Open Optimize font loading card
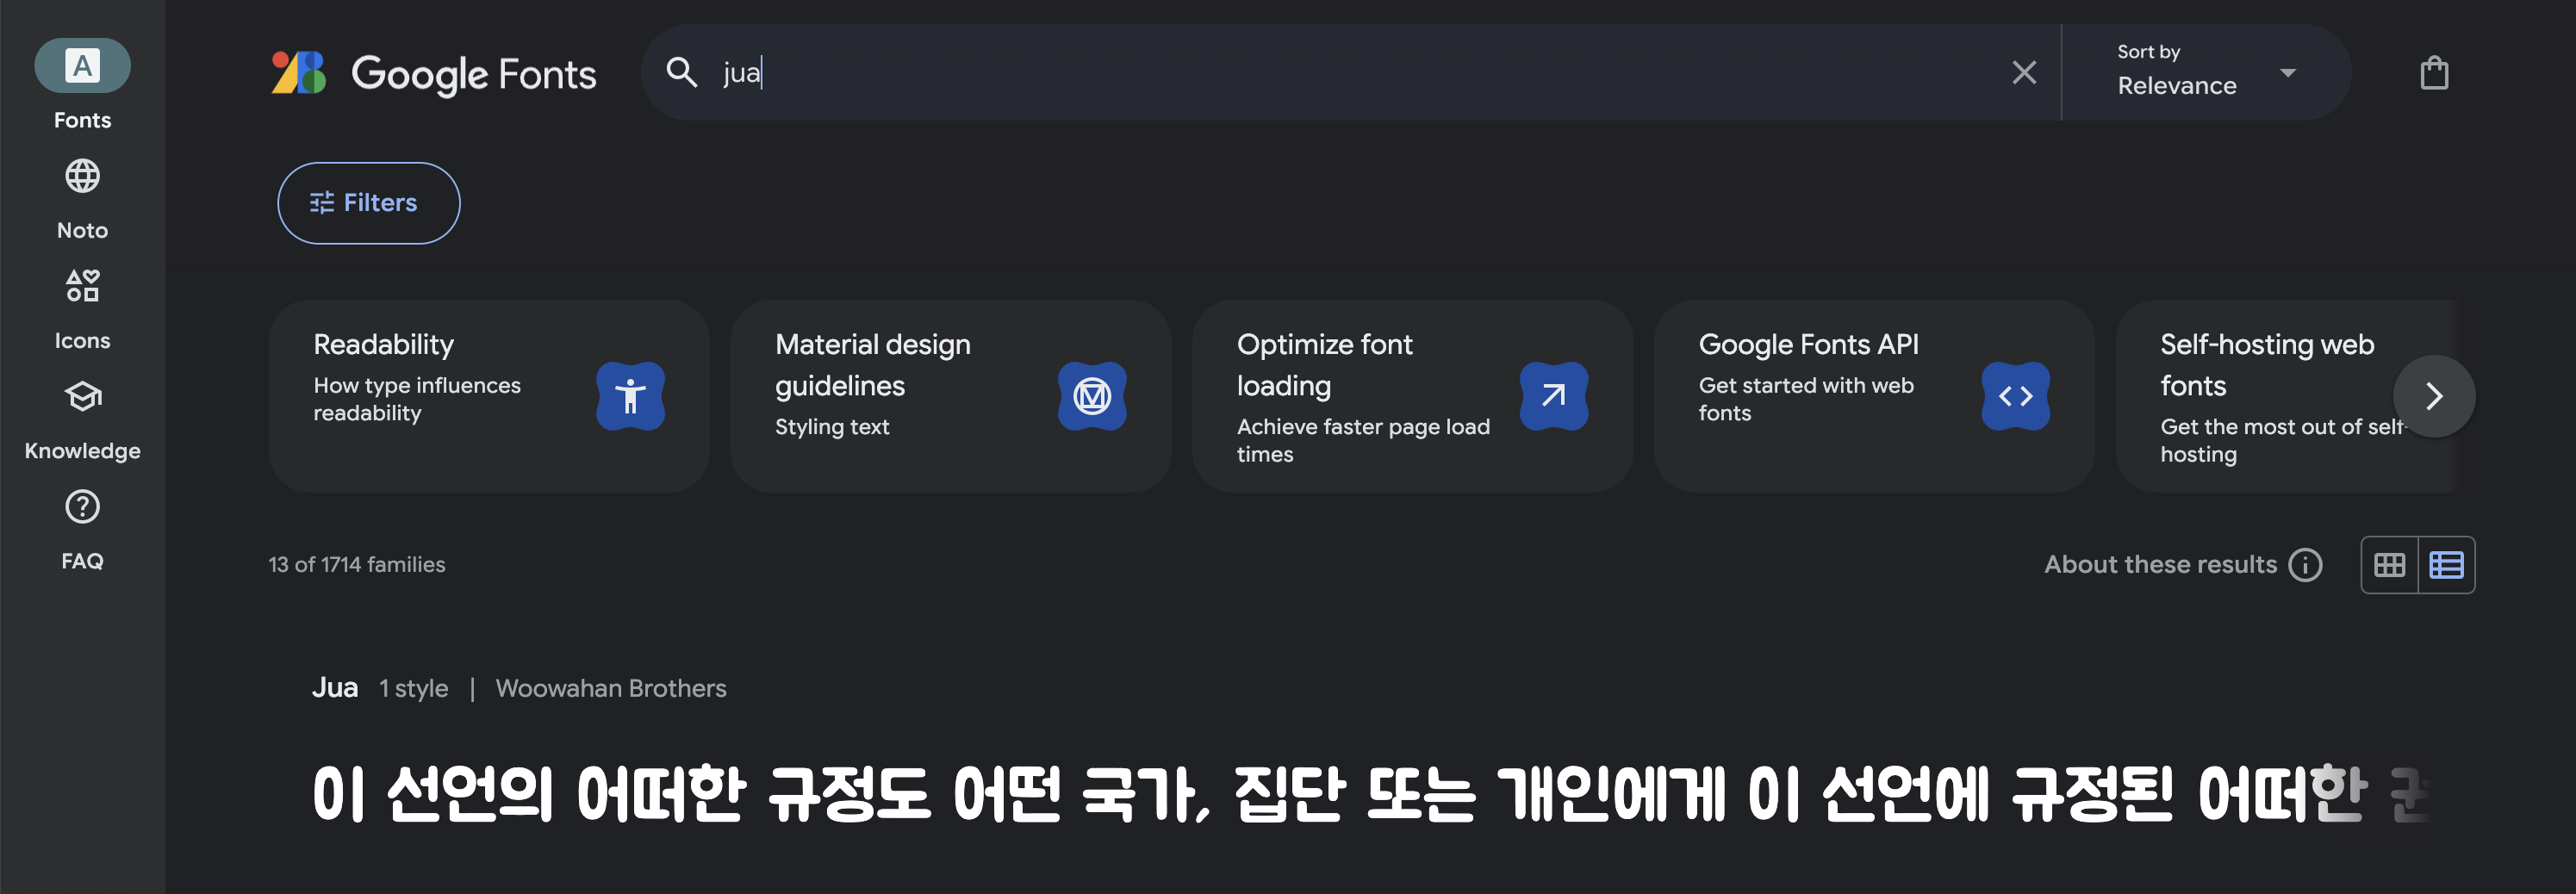This screenshot has width=2576, height=894. (1413, 396)
